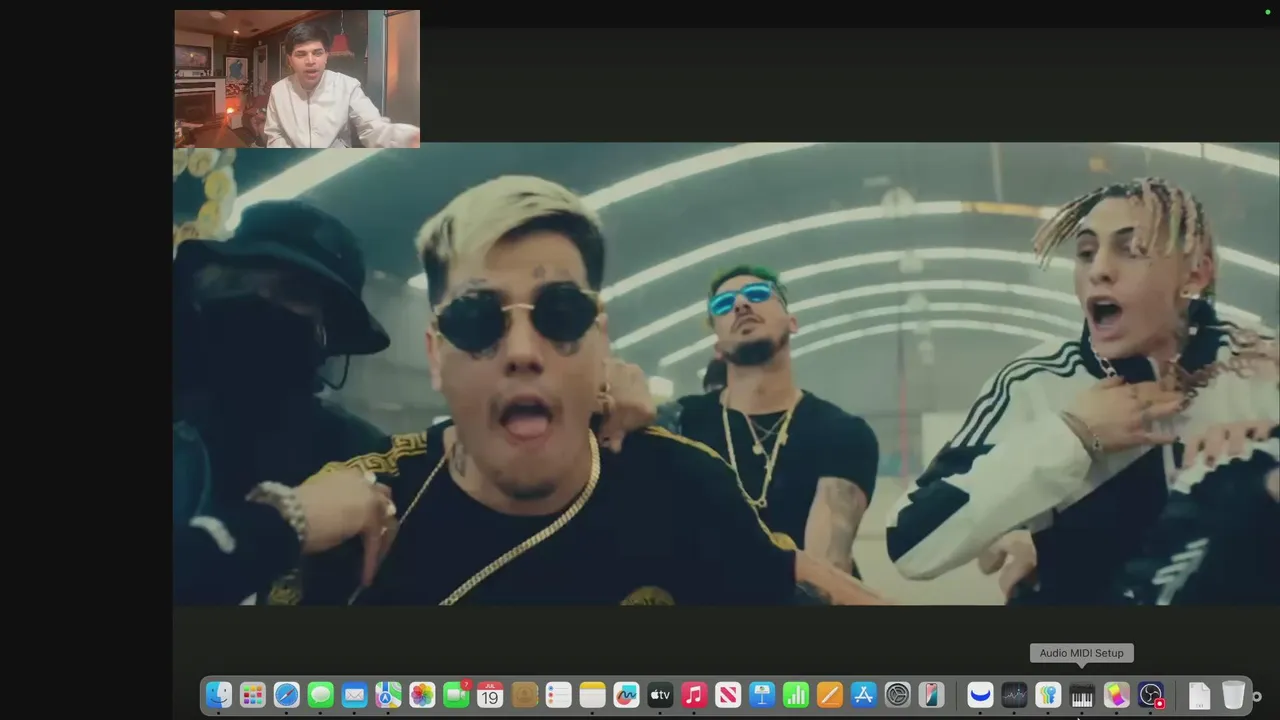Launch Safari from the Dock
The width and height of the screenshot is (1280, 720).
287,695
